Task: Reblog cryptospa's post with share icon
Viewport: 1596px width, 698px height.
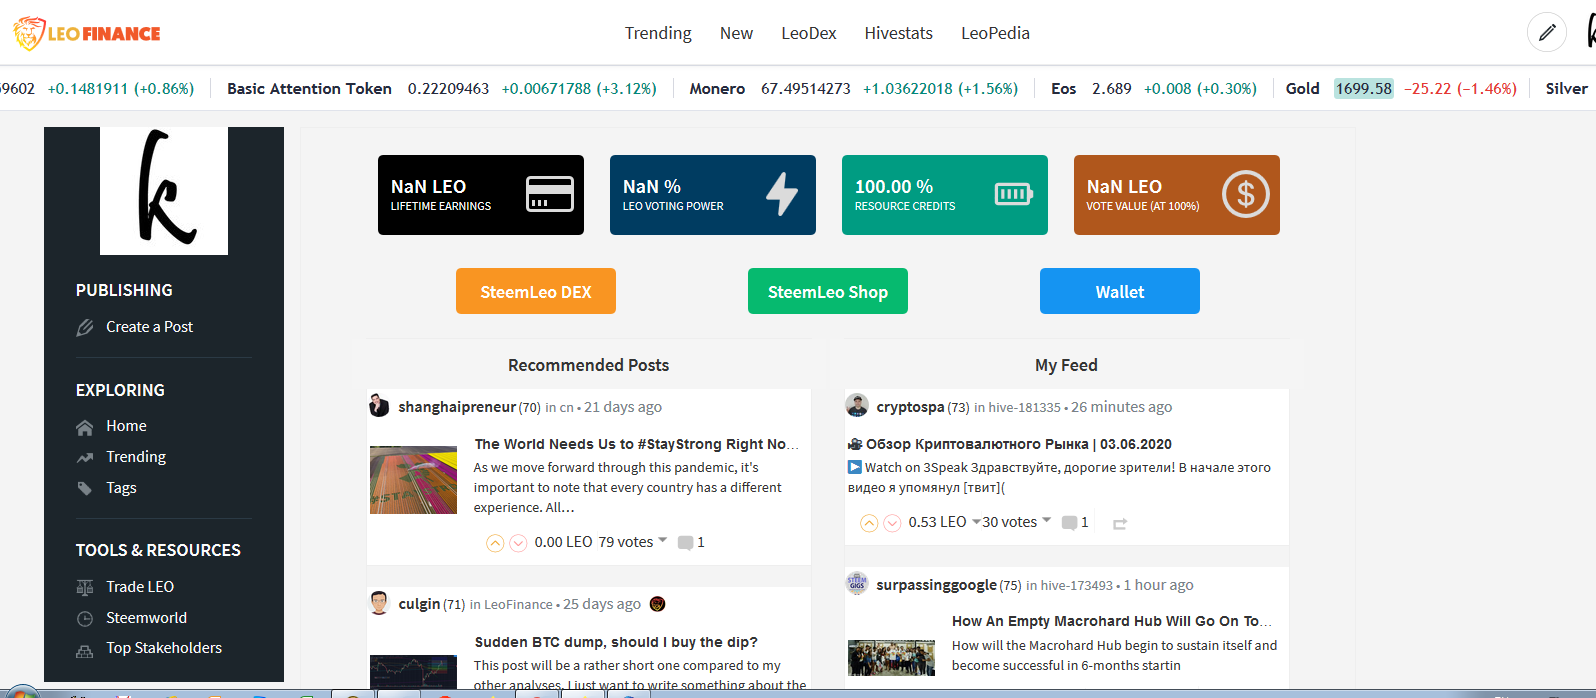Action: (x=1120, y=524)
